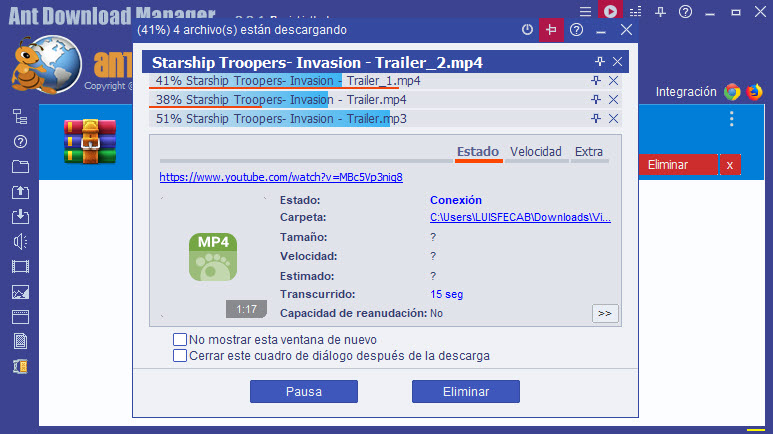Select the window application icon in sidebar
This screenshot has height=434, width=773.
[20, 317]
